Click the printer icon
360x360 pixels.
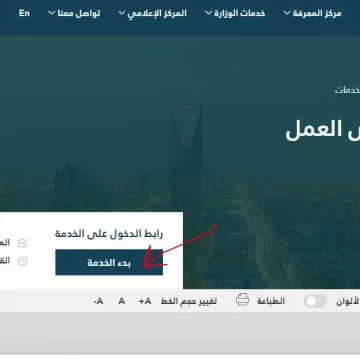click(242, 300)
